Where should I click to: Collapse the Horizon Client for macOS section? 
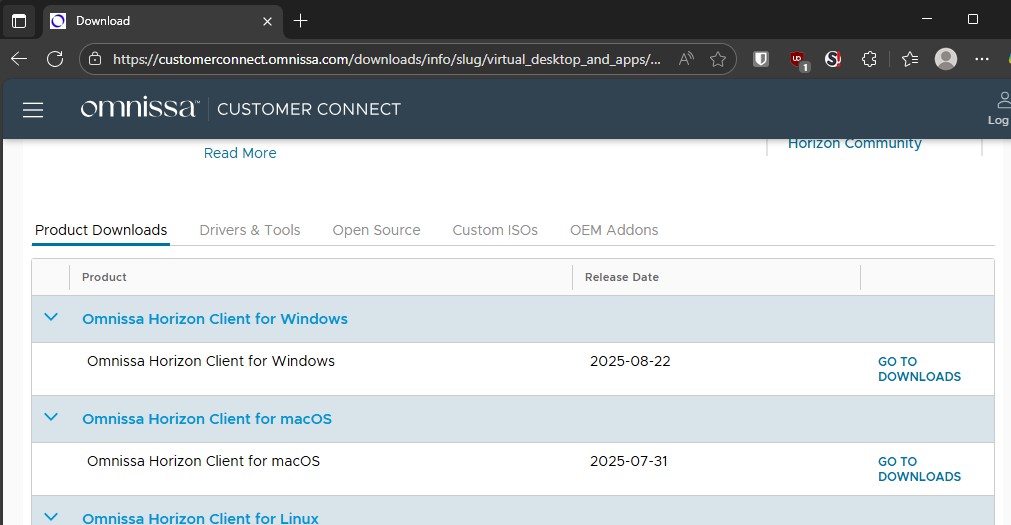click(51, 418)
